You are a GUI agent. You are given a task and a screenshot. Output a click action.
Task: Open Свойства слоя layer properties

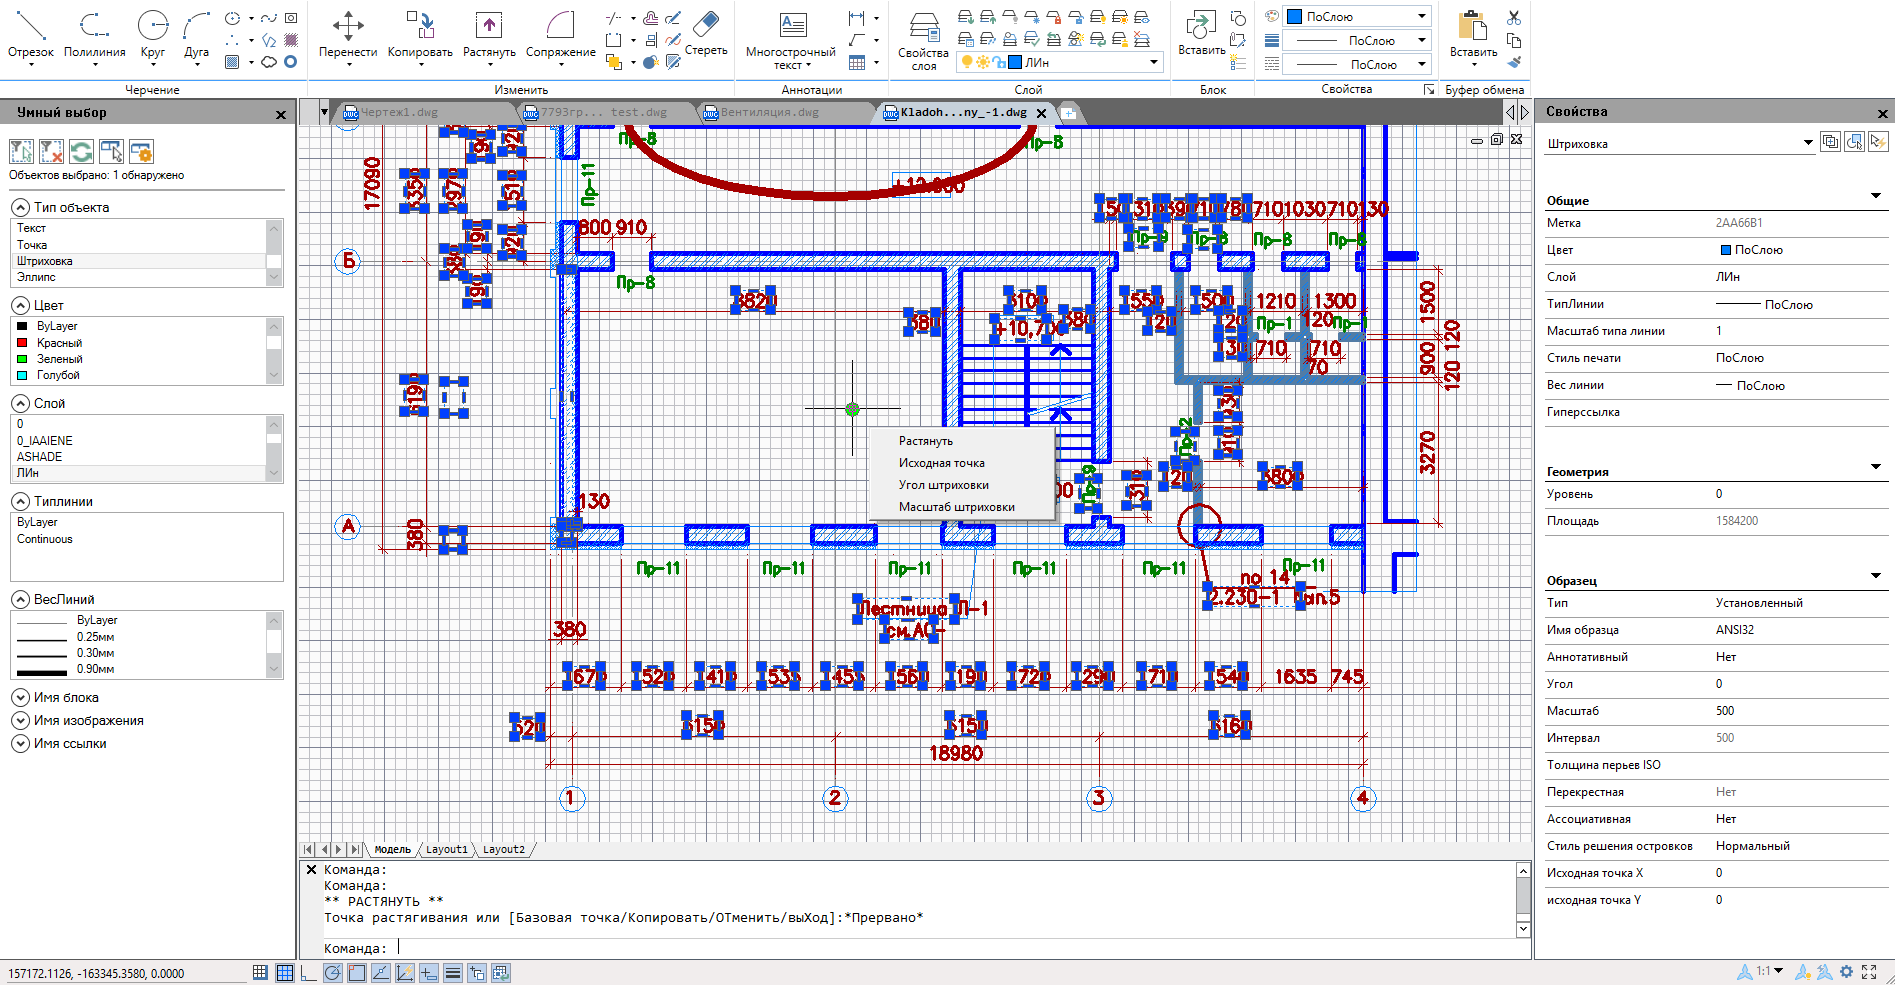click(x=923, y=40)
